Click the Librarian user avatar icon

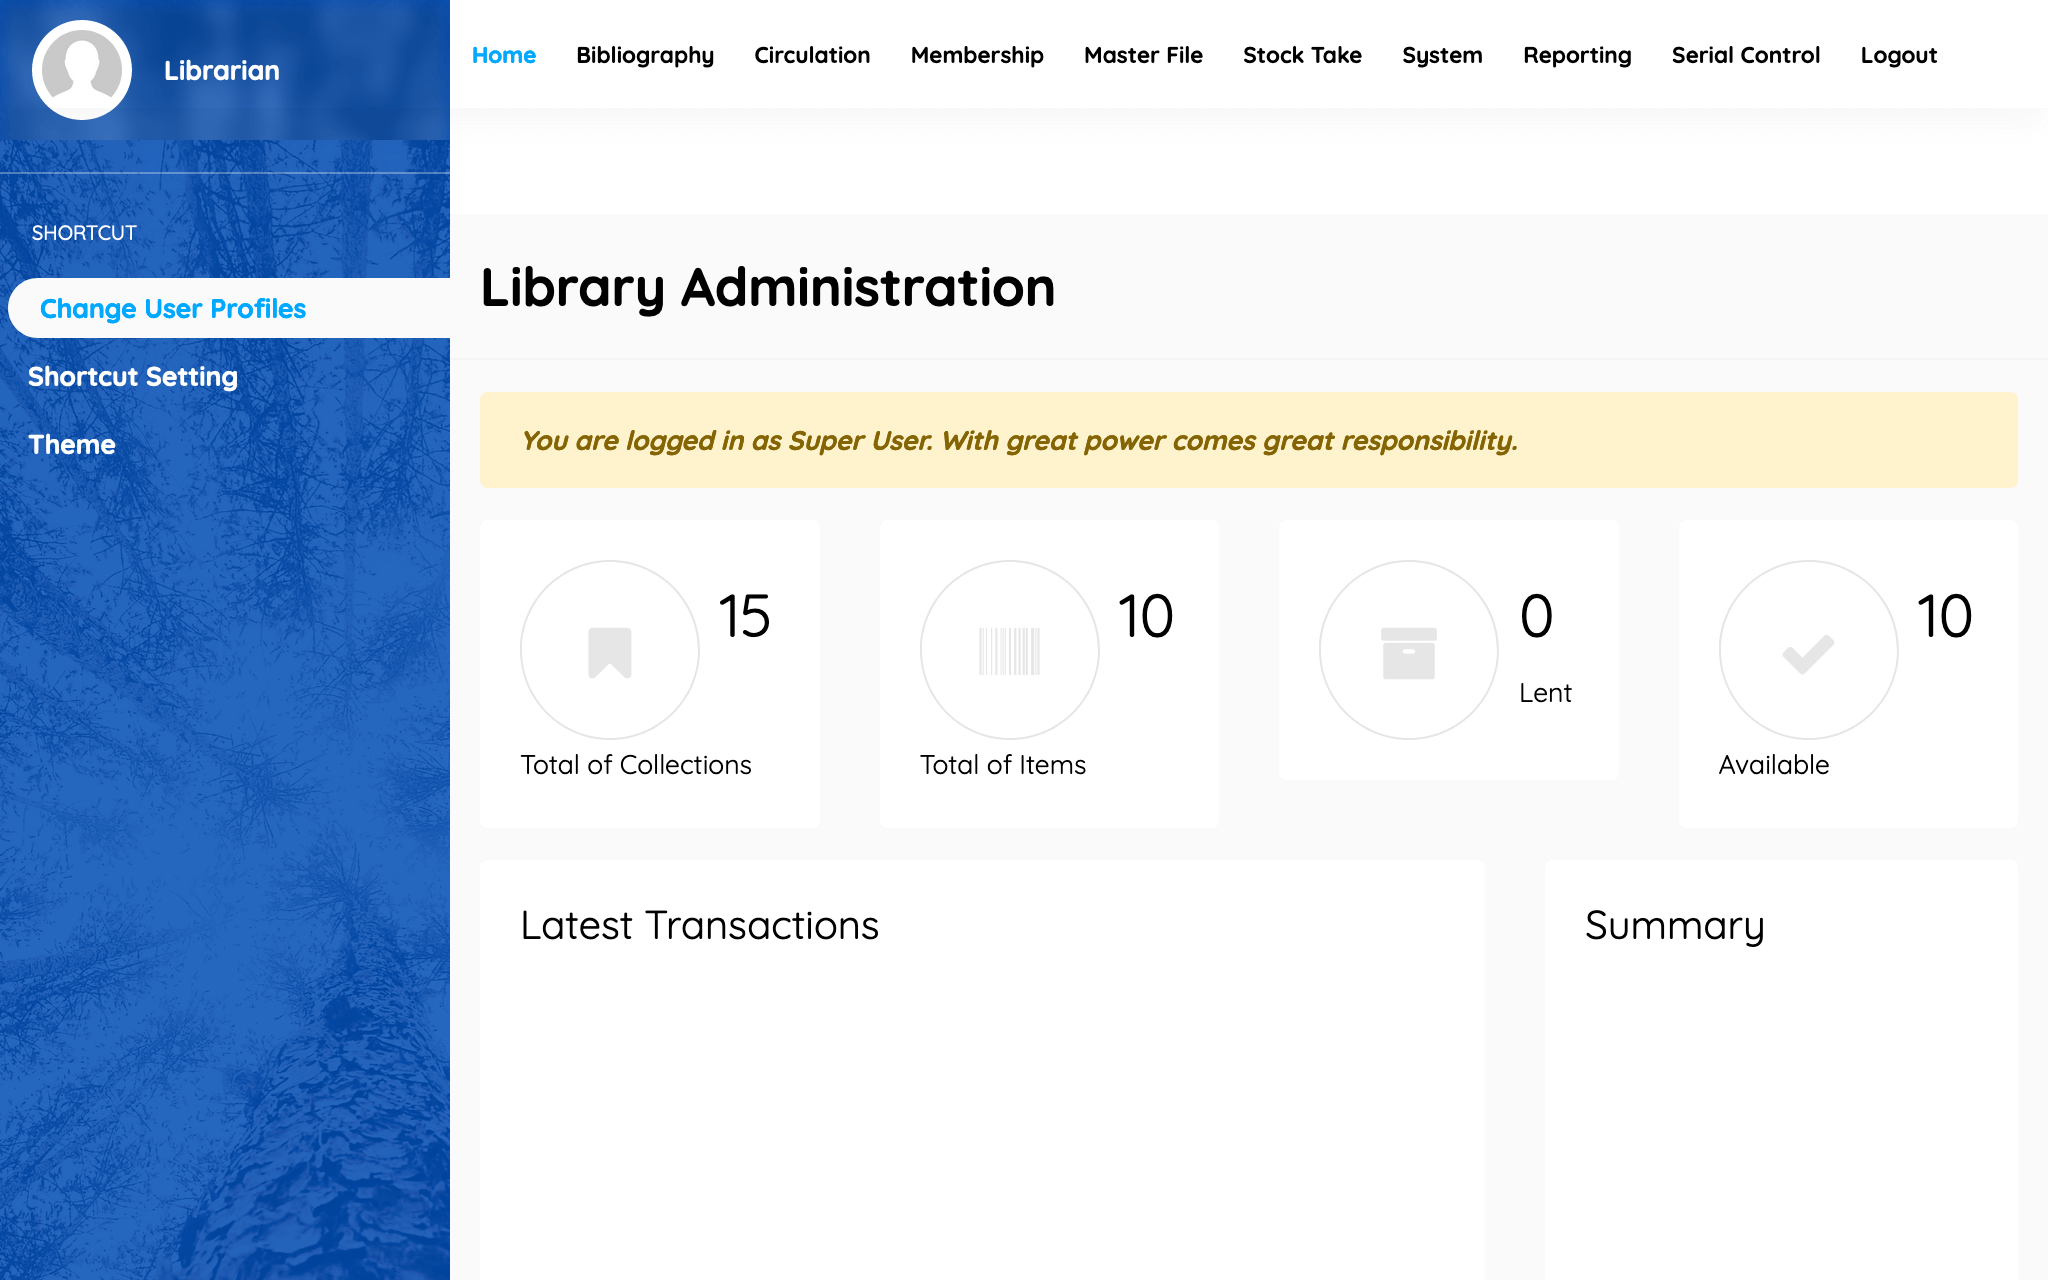pos(82,70)
